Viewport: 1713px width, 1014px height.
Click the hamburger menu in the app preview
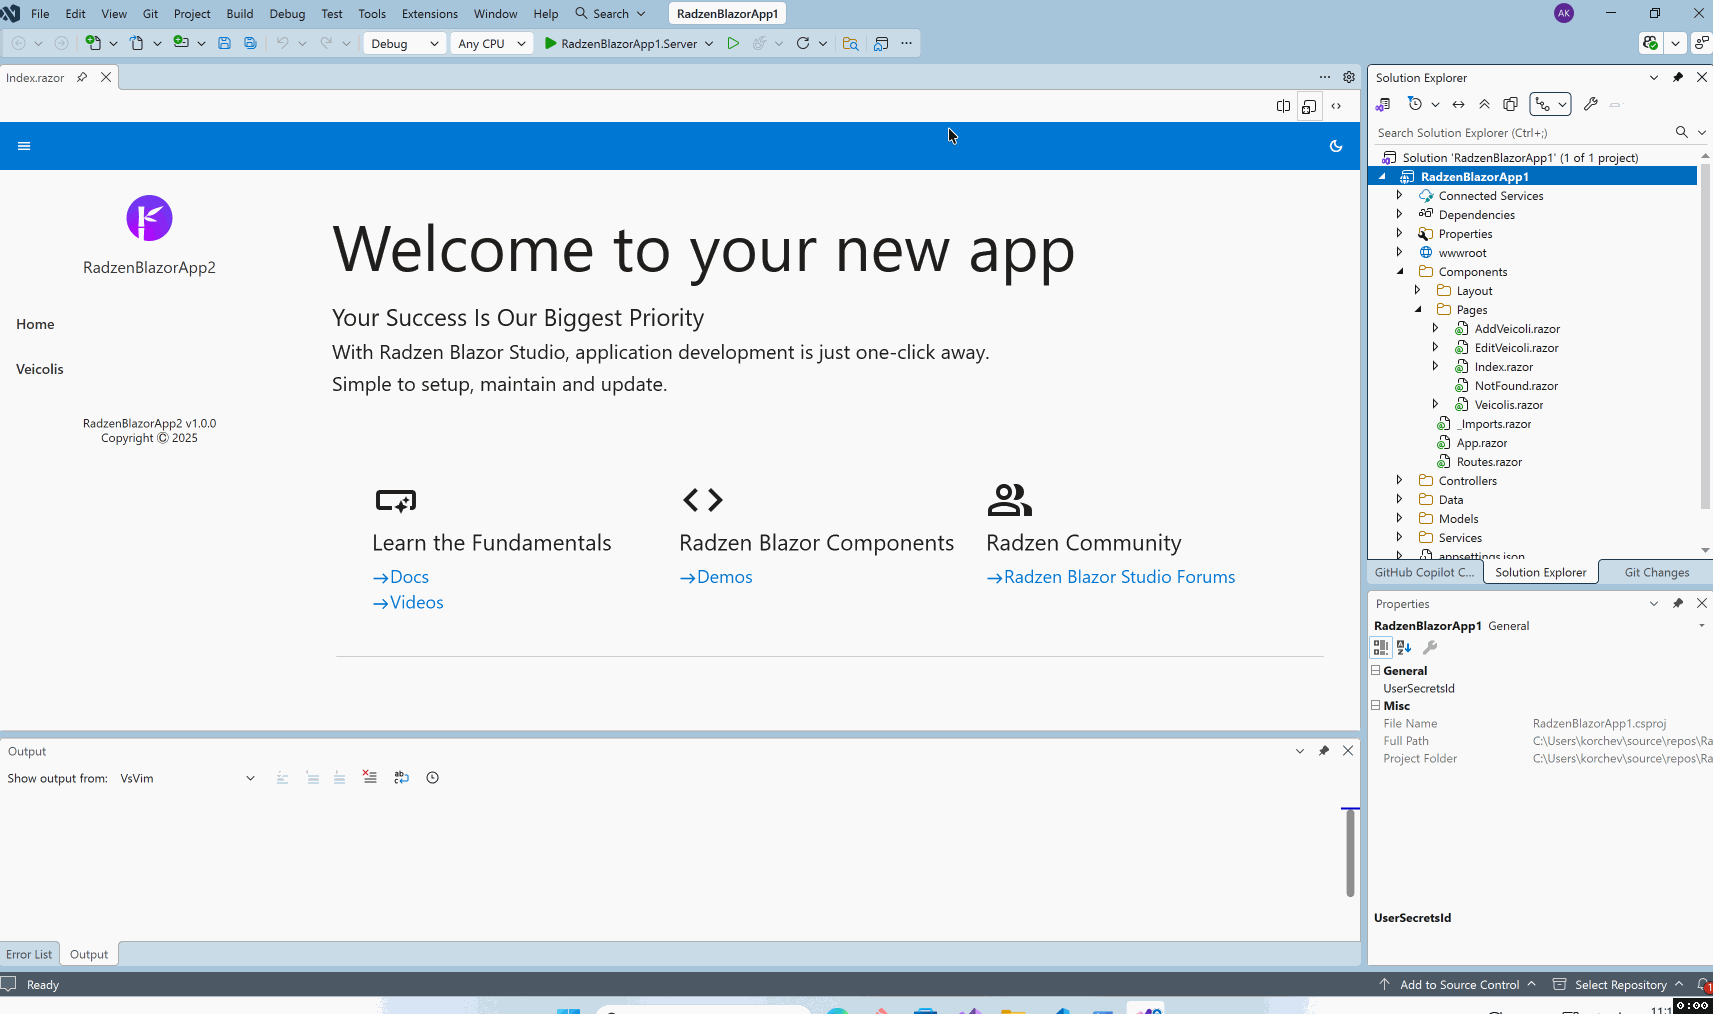[24, 146]
